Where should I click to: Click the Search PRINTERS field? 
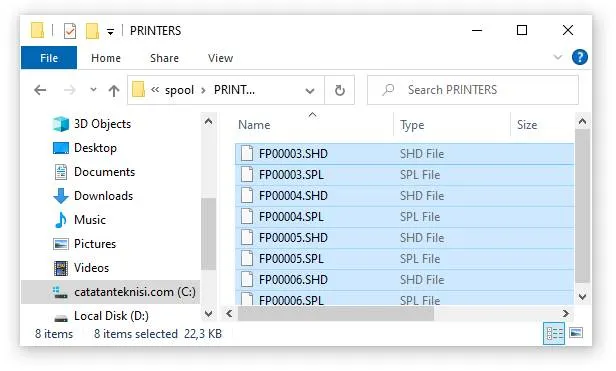tap(473, 90)
